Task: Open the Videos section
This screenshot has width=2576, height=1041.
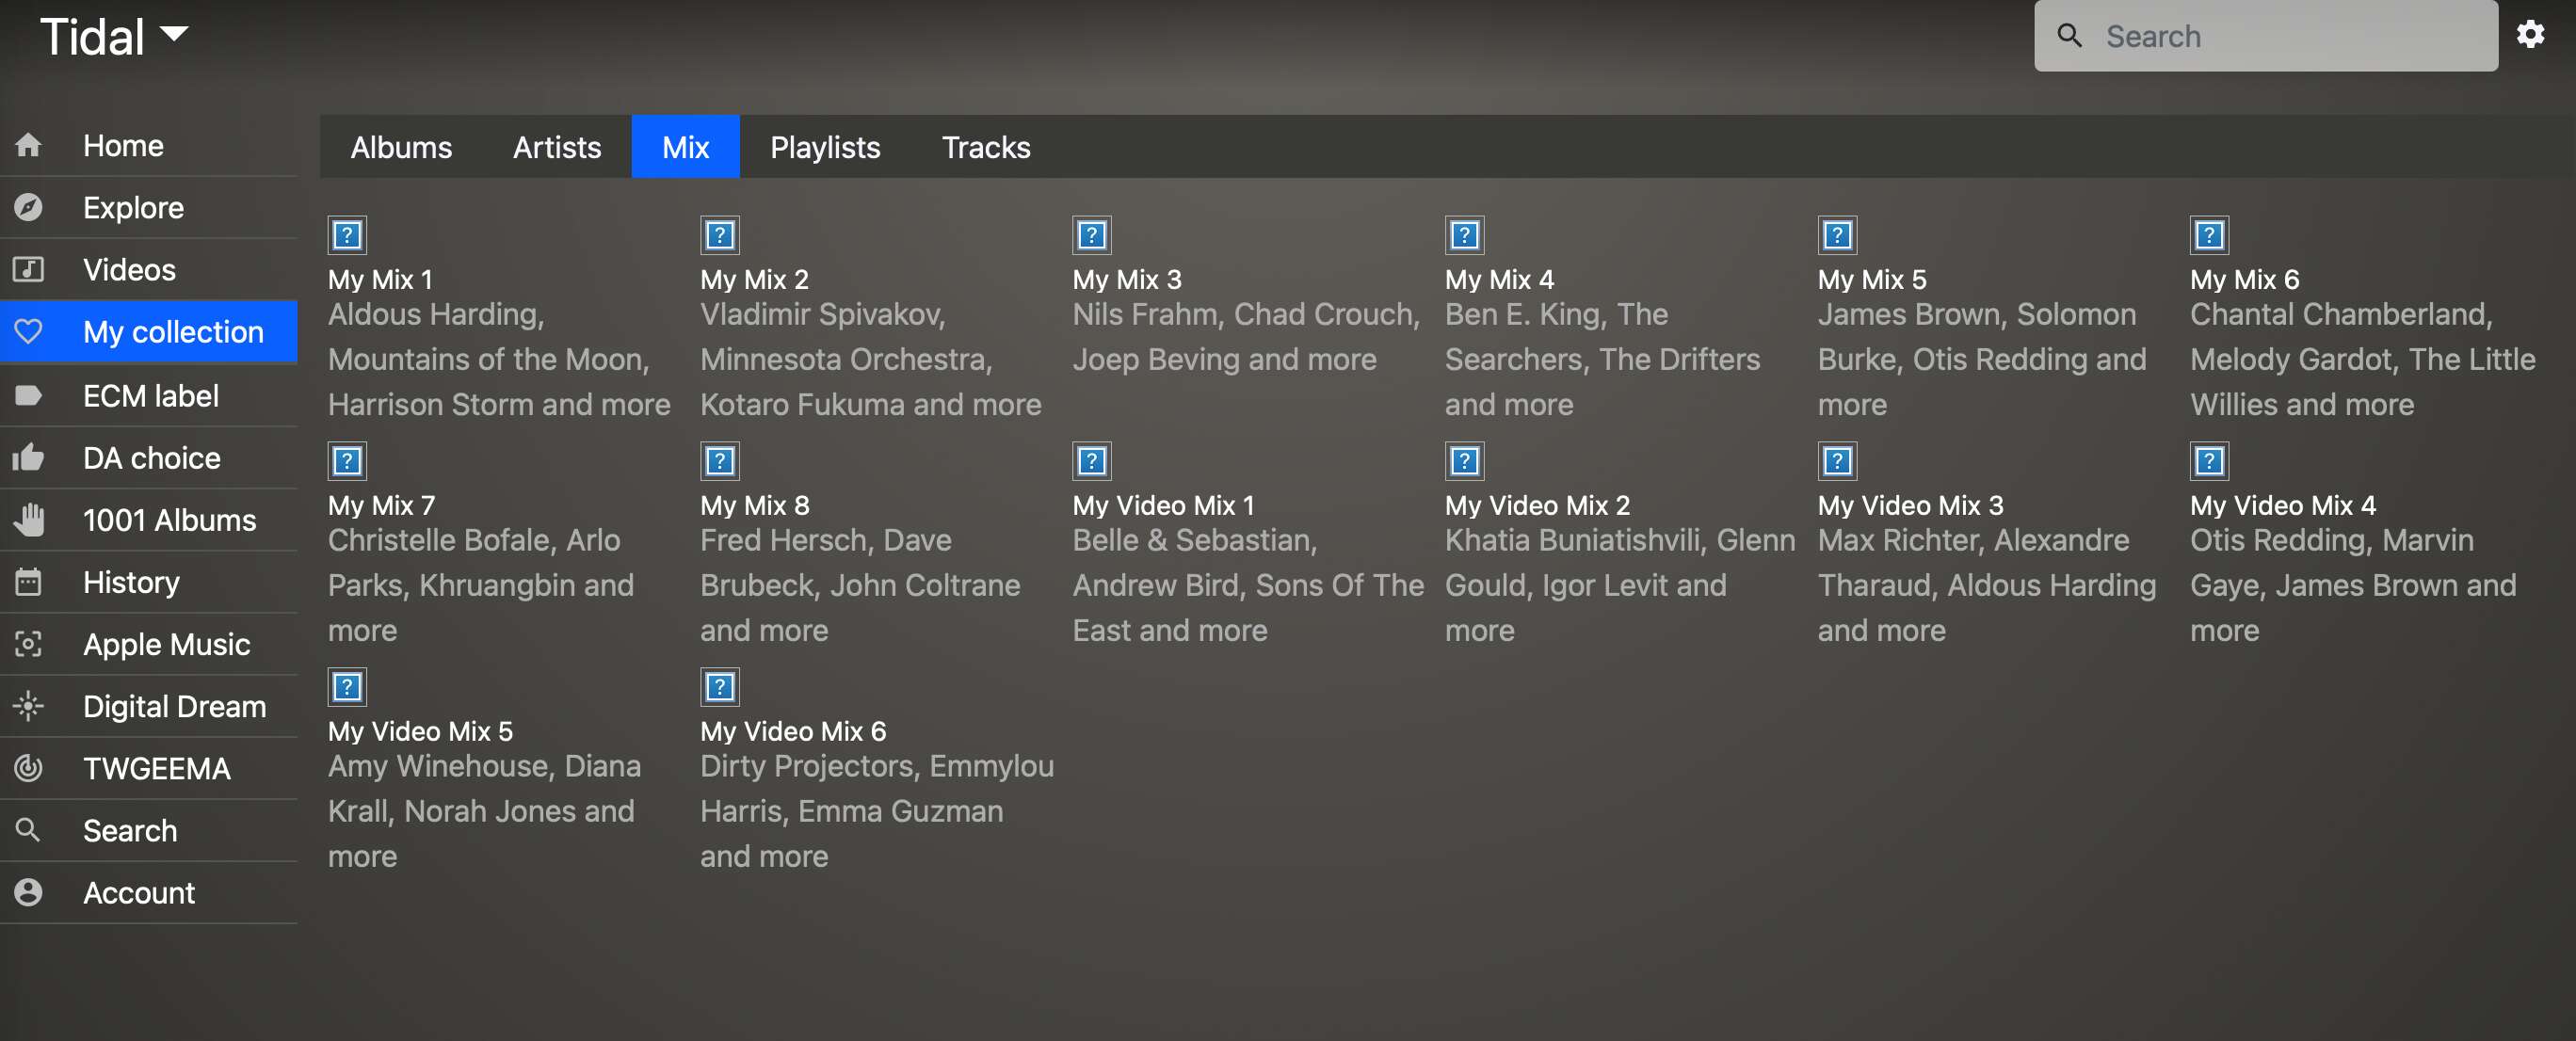Action: coord(149,269)
